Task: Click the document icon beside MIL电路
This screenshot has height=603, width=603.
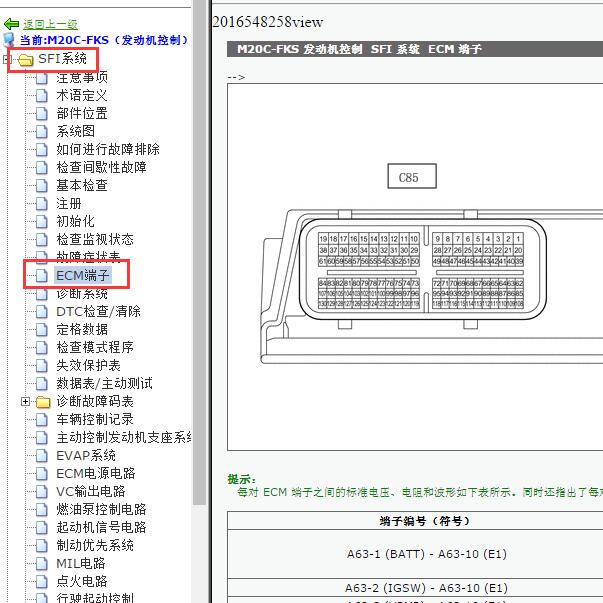Action: (x=42, y=564)
